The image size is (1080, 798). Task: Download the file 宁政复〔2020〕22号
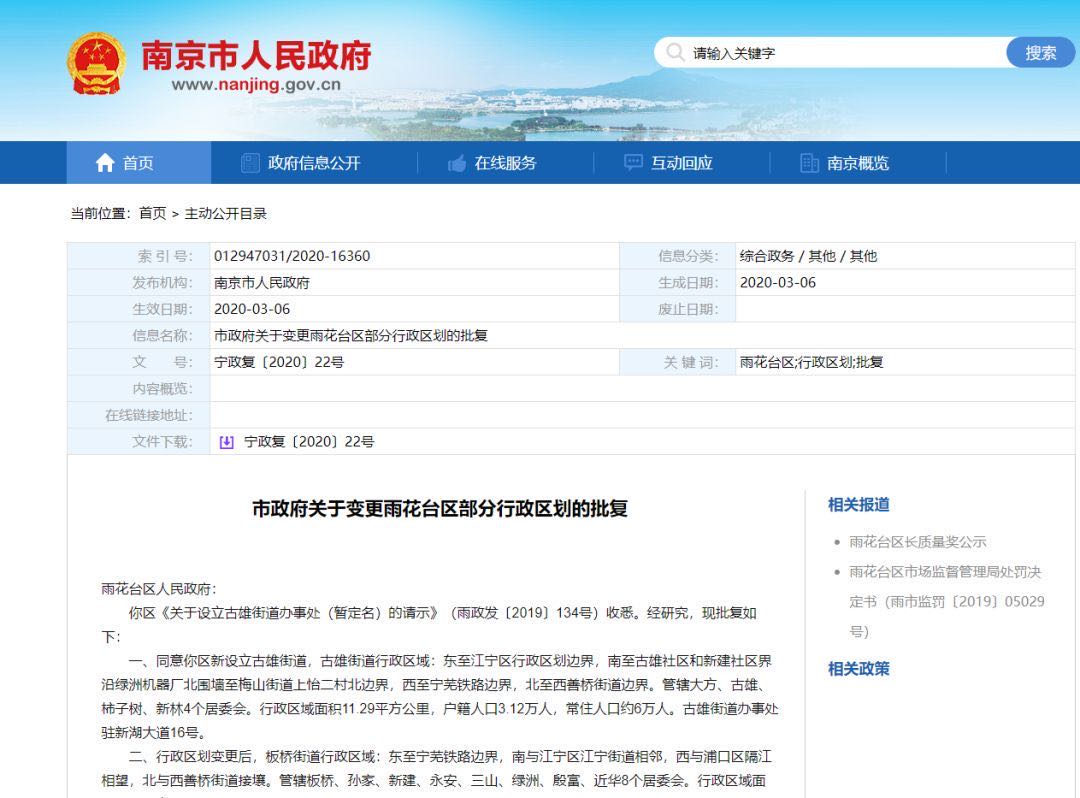309,442
